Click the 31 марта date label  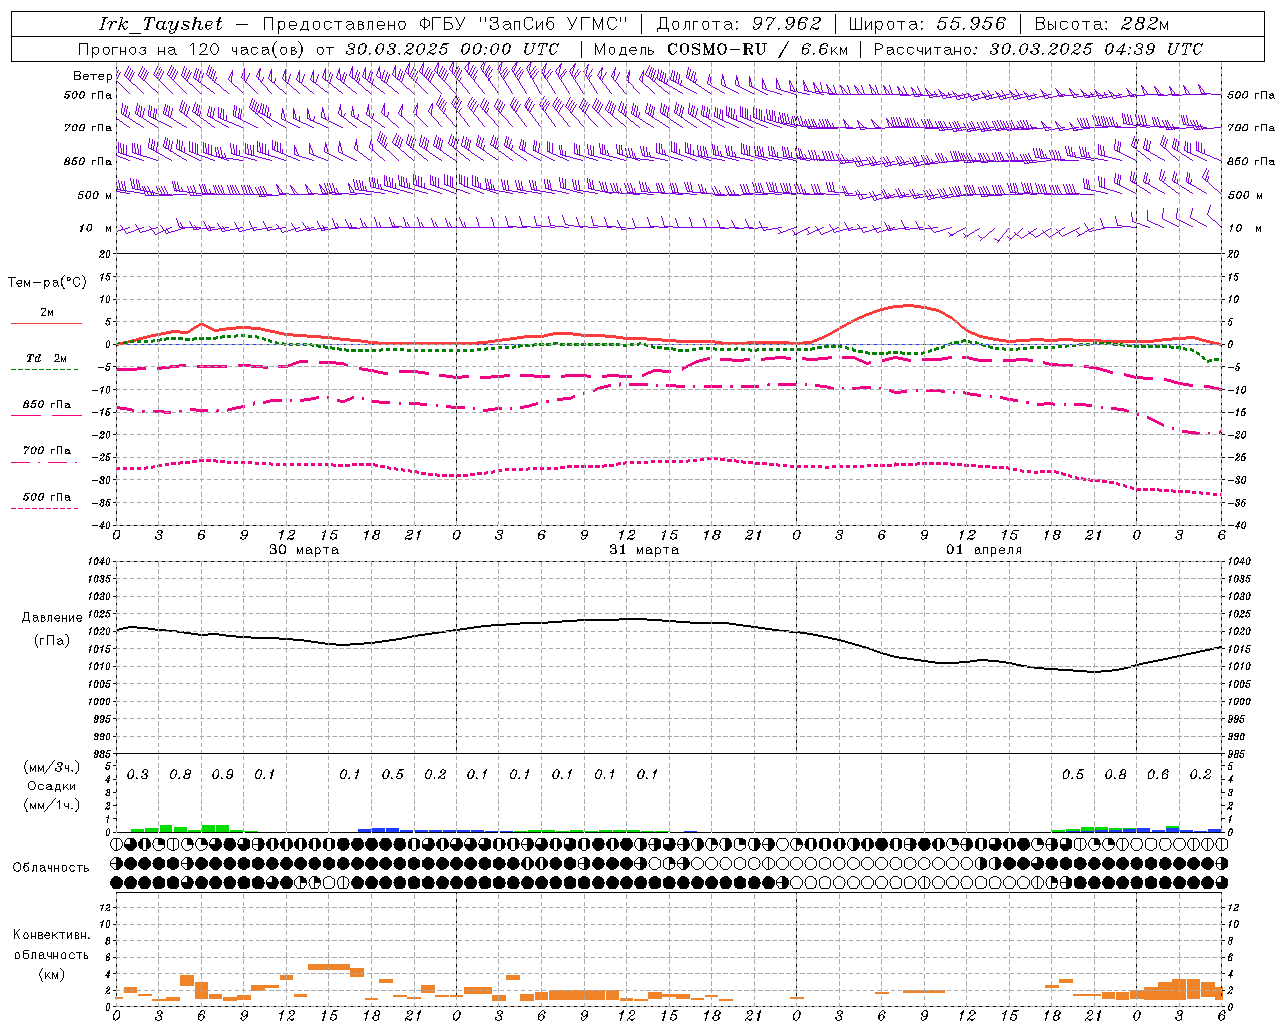(x=644, y=550)
